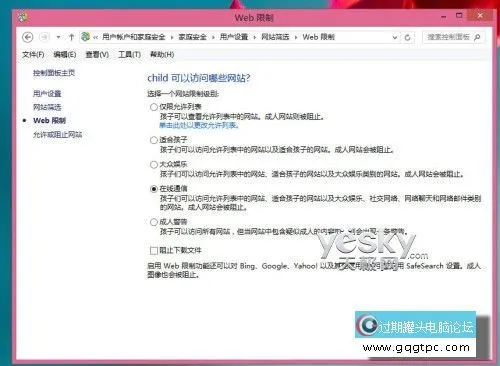Expand chevron after 网站筛选 breadcrumb
Screen dimensions: 500x366
[x=296, y=37]
